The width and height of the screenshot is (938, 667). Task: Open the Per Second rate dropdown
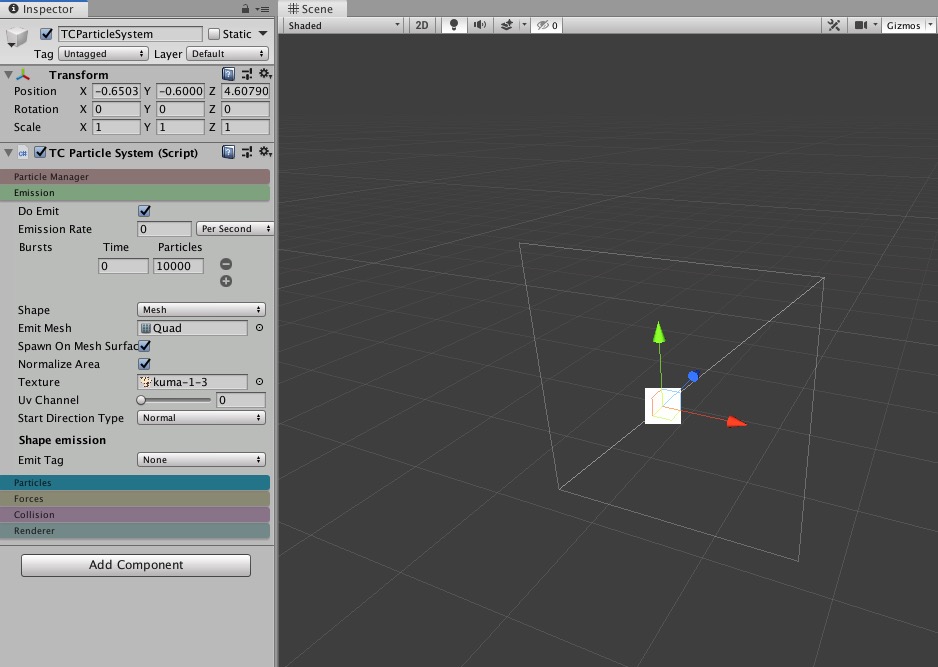[235, 229]
